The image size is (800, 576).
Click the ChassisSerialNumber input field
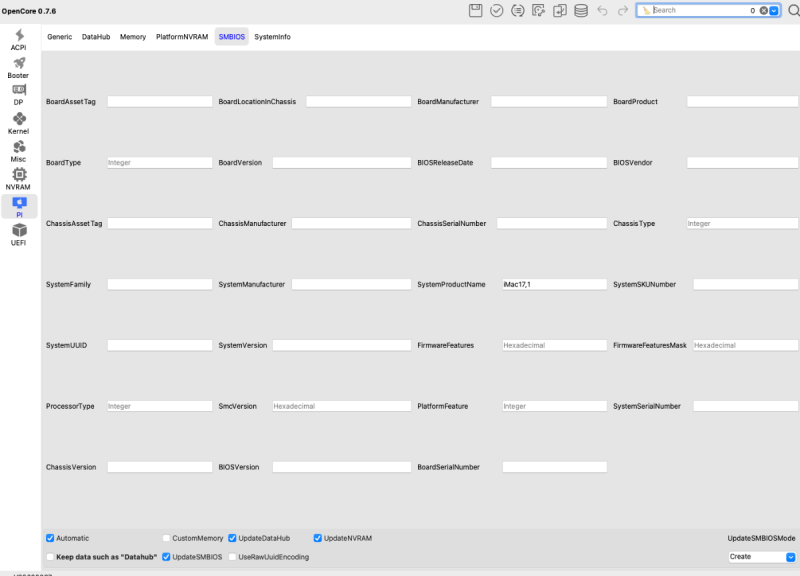[552, 223]
